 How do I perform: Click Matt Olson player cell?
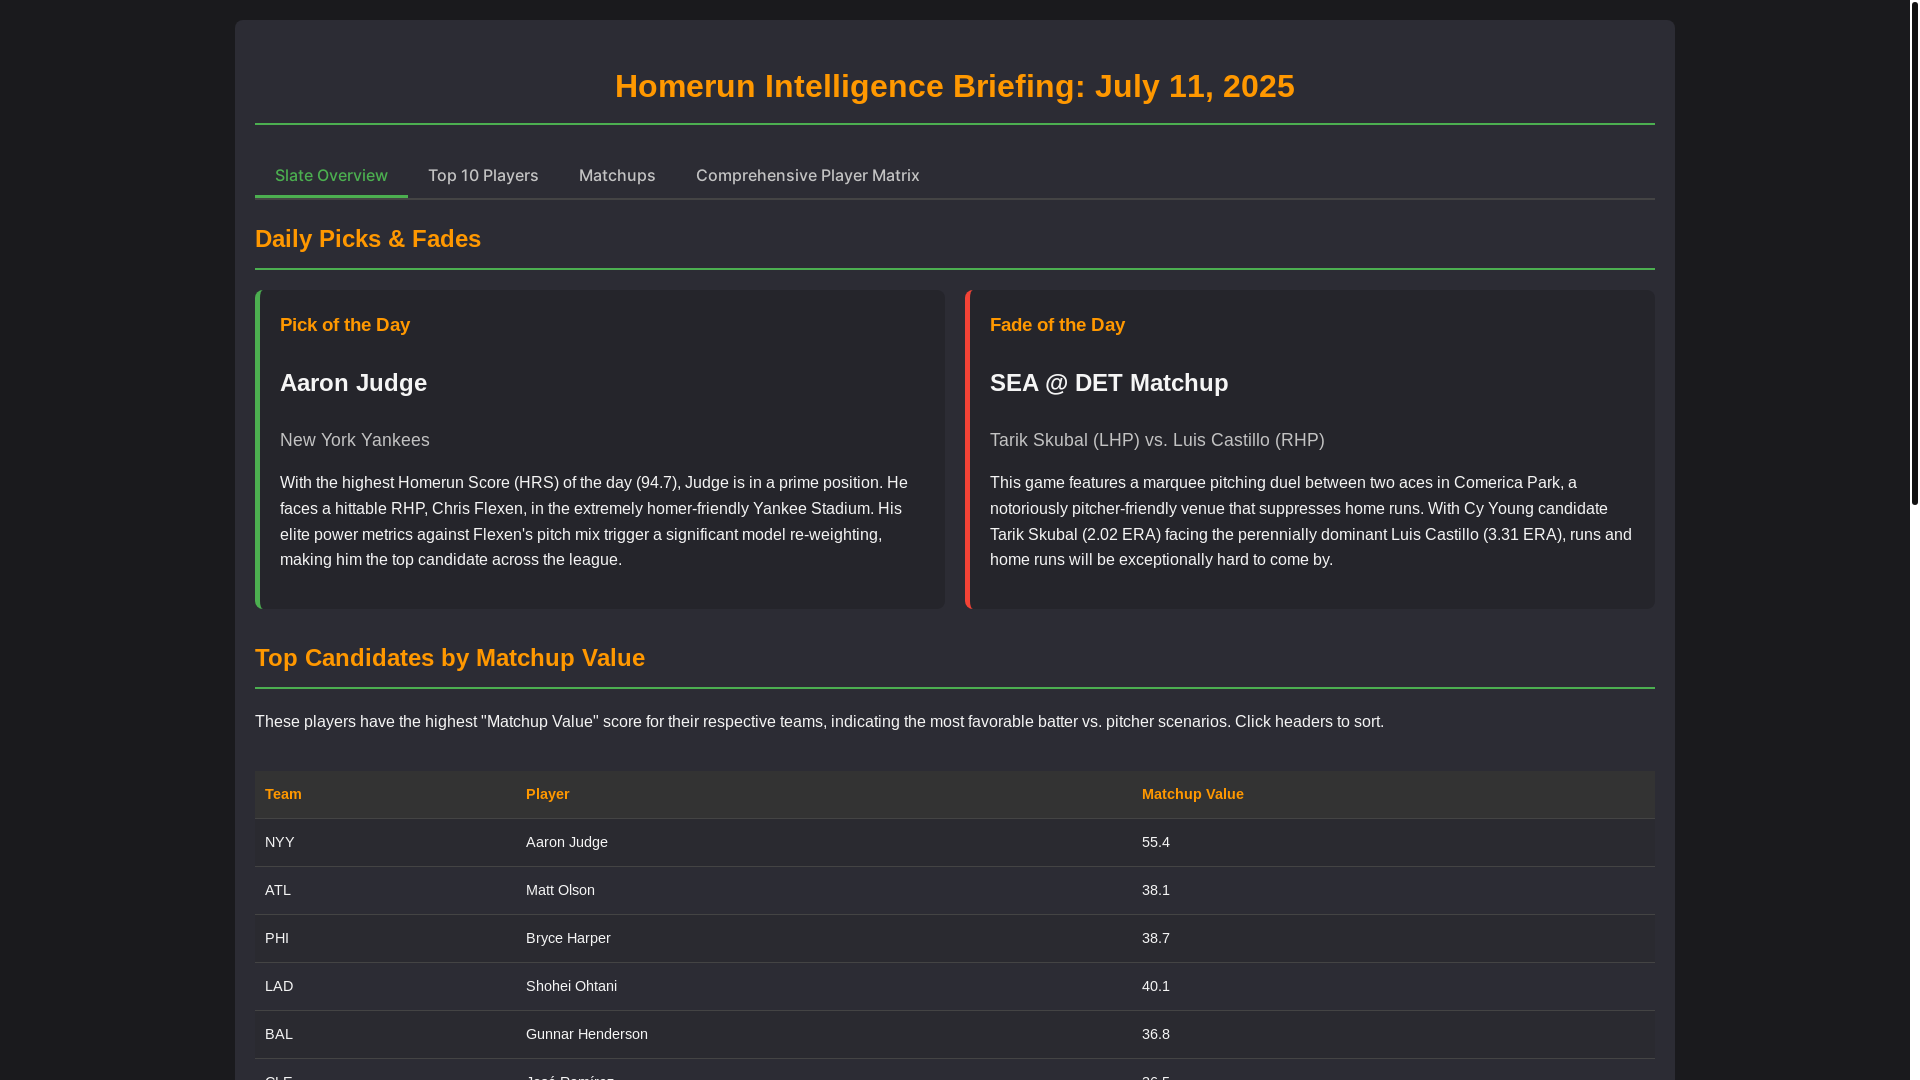824,890
